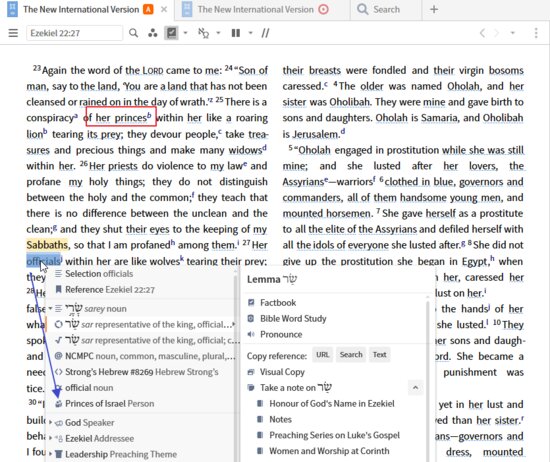Close the first NIV tab
The height and width of the screenshot is (462, 550).
[x=164, y=9]
